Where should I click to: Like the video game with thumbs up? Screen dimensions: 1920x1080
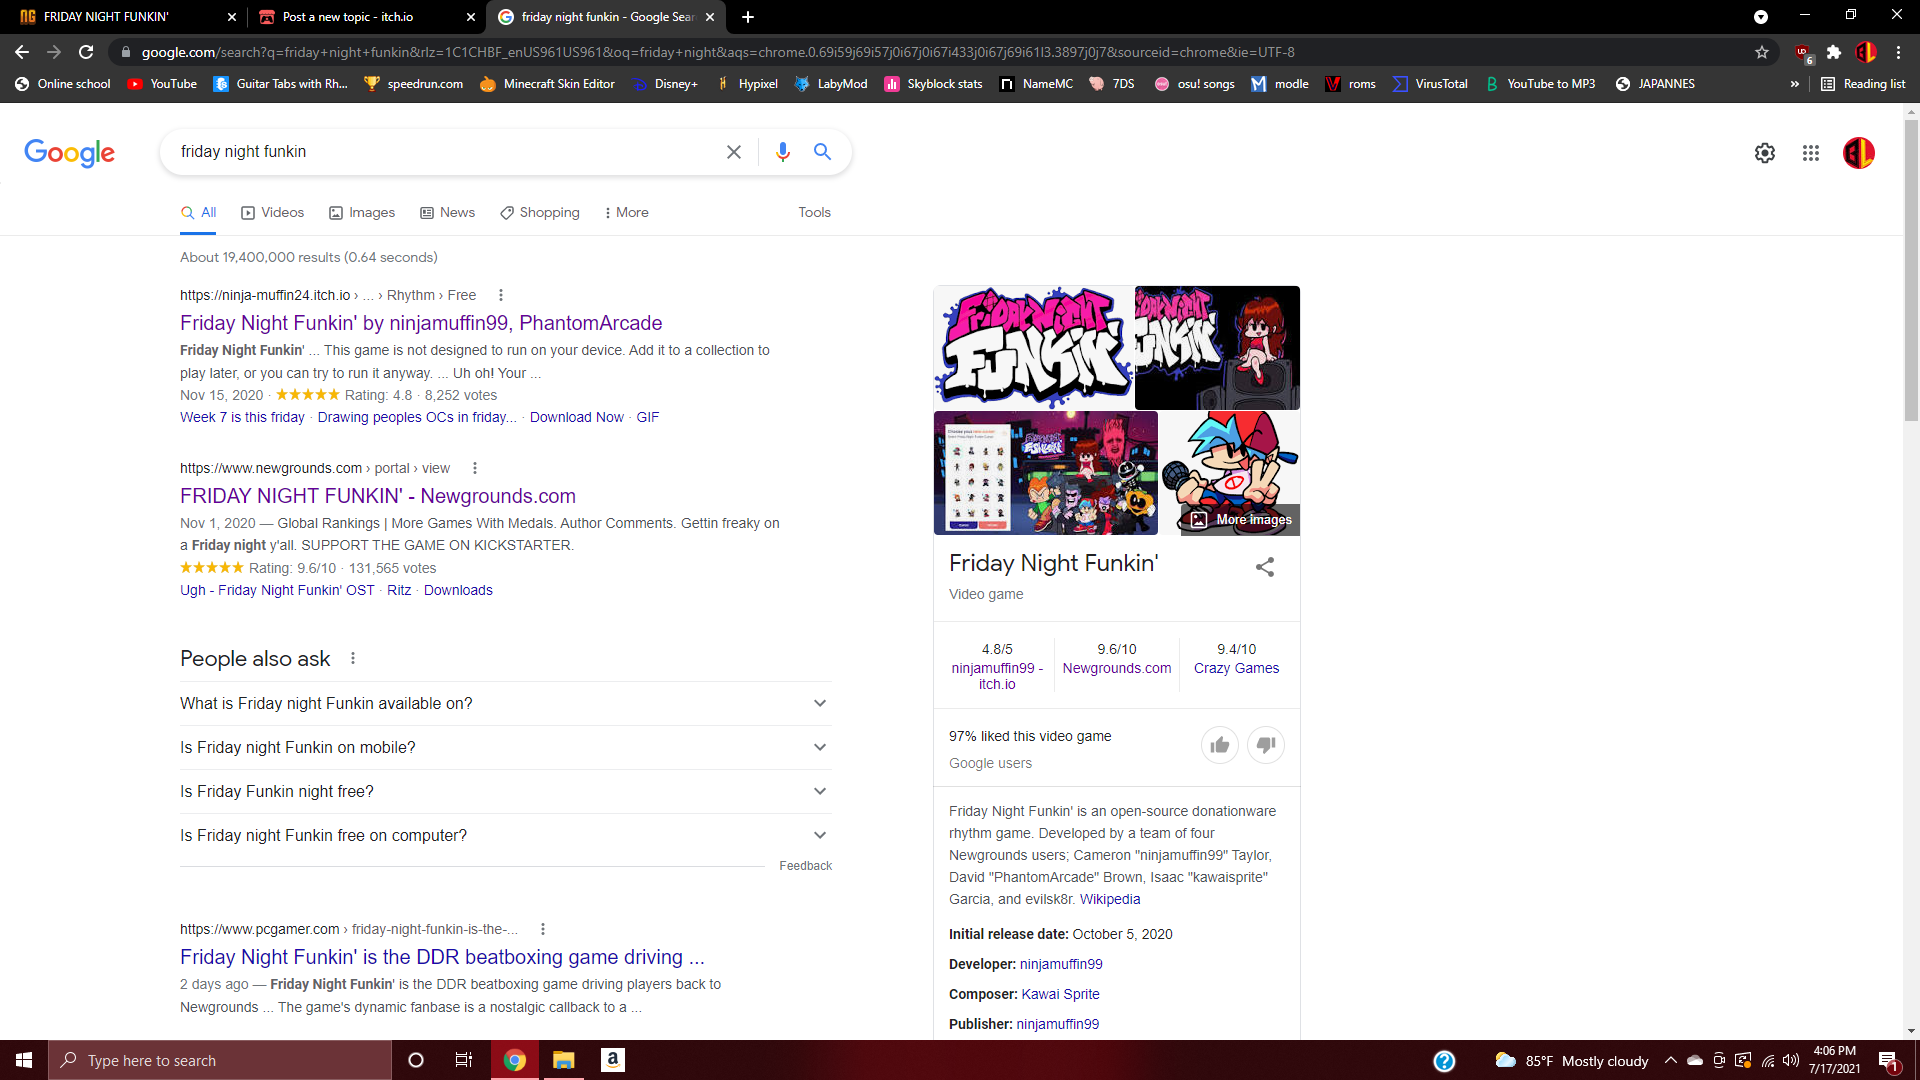click(x=1220, y=745)
